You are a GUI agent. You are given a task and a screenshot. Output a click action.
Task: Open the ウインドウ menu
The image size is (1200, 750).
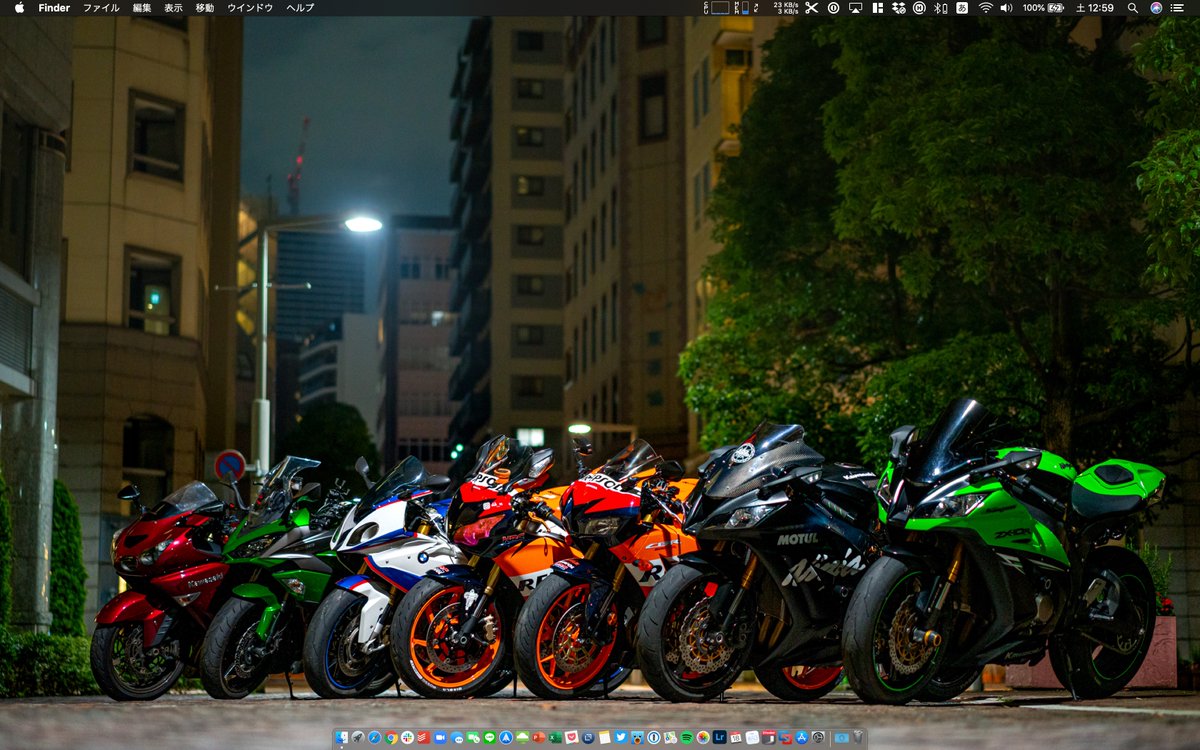click(250, 7)
